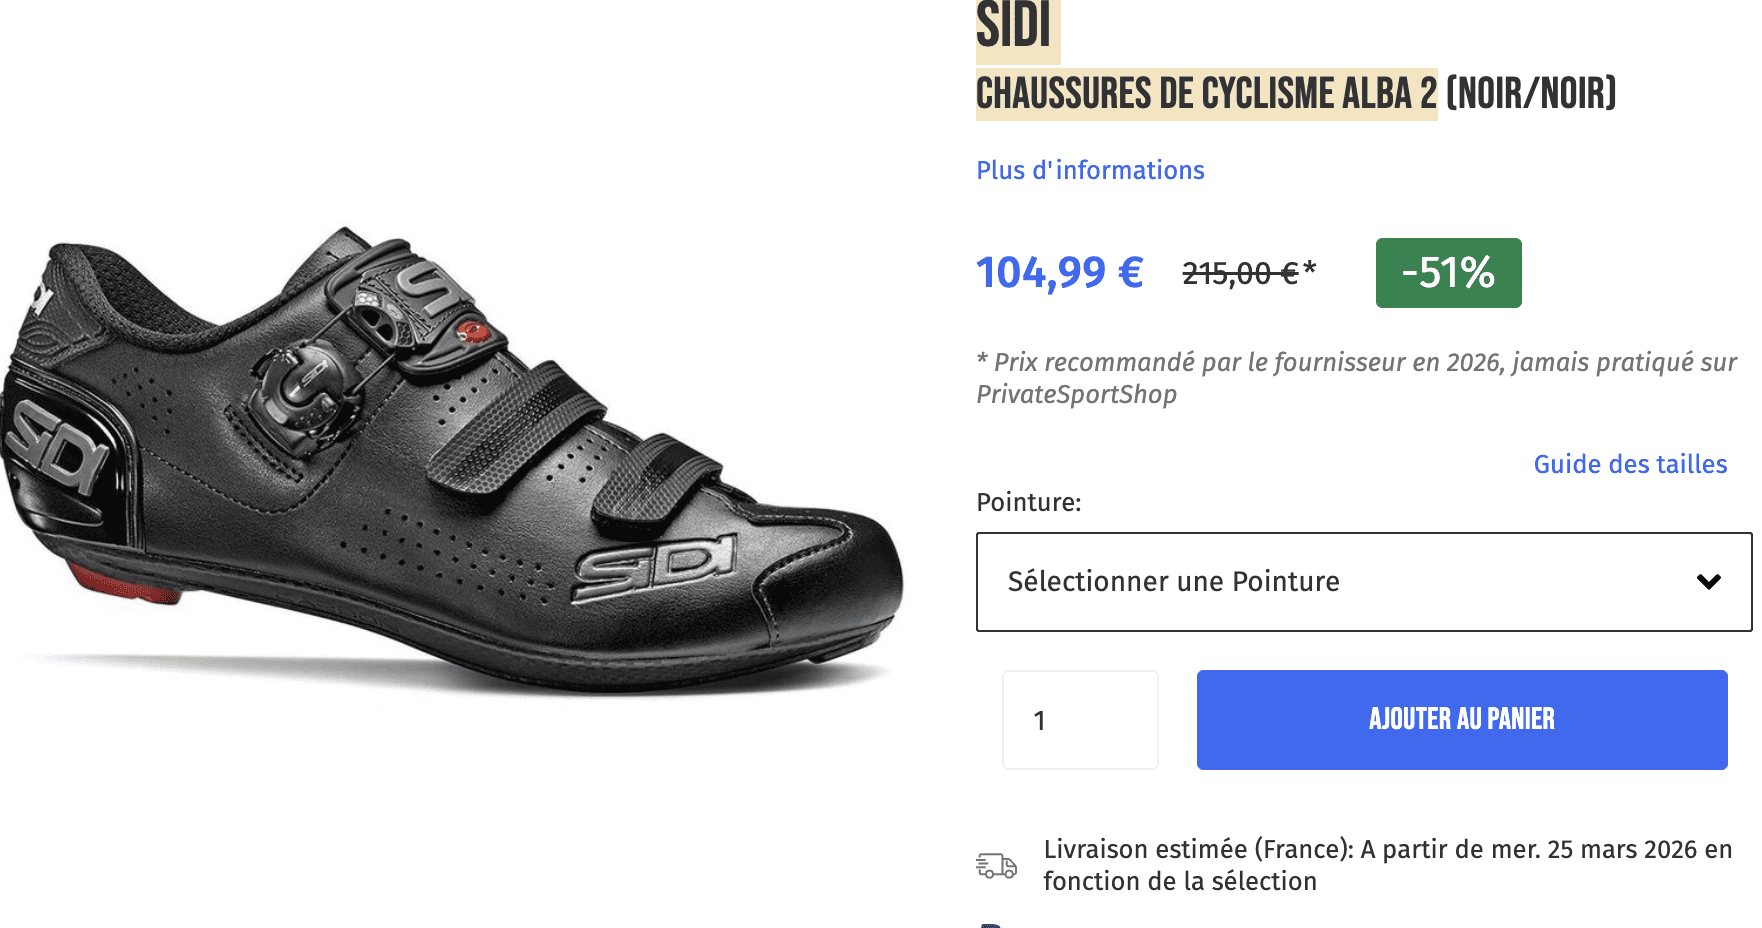Click the quantity value showing '1'

pyautogui.click(x=1041, y=719)
